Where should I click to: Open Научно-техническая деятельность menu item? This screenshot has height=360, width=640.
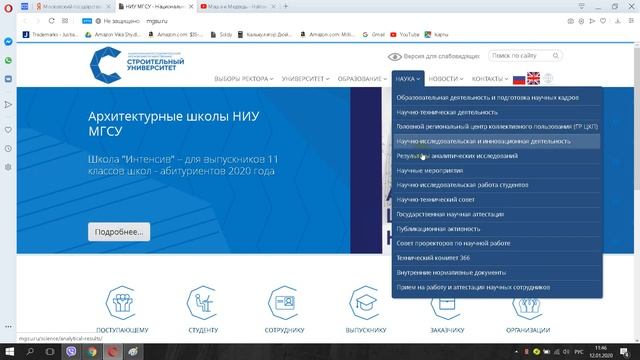[496, 112]
